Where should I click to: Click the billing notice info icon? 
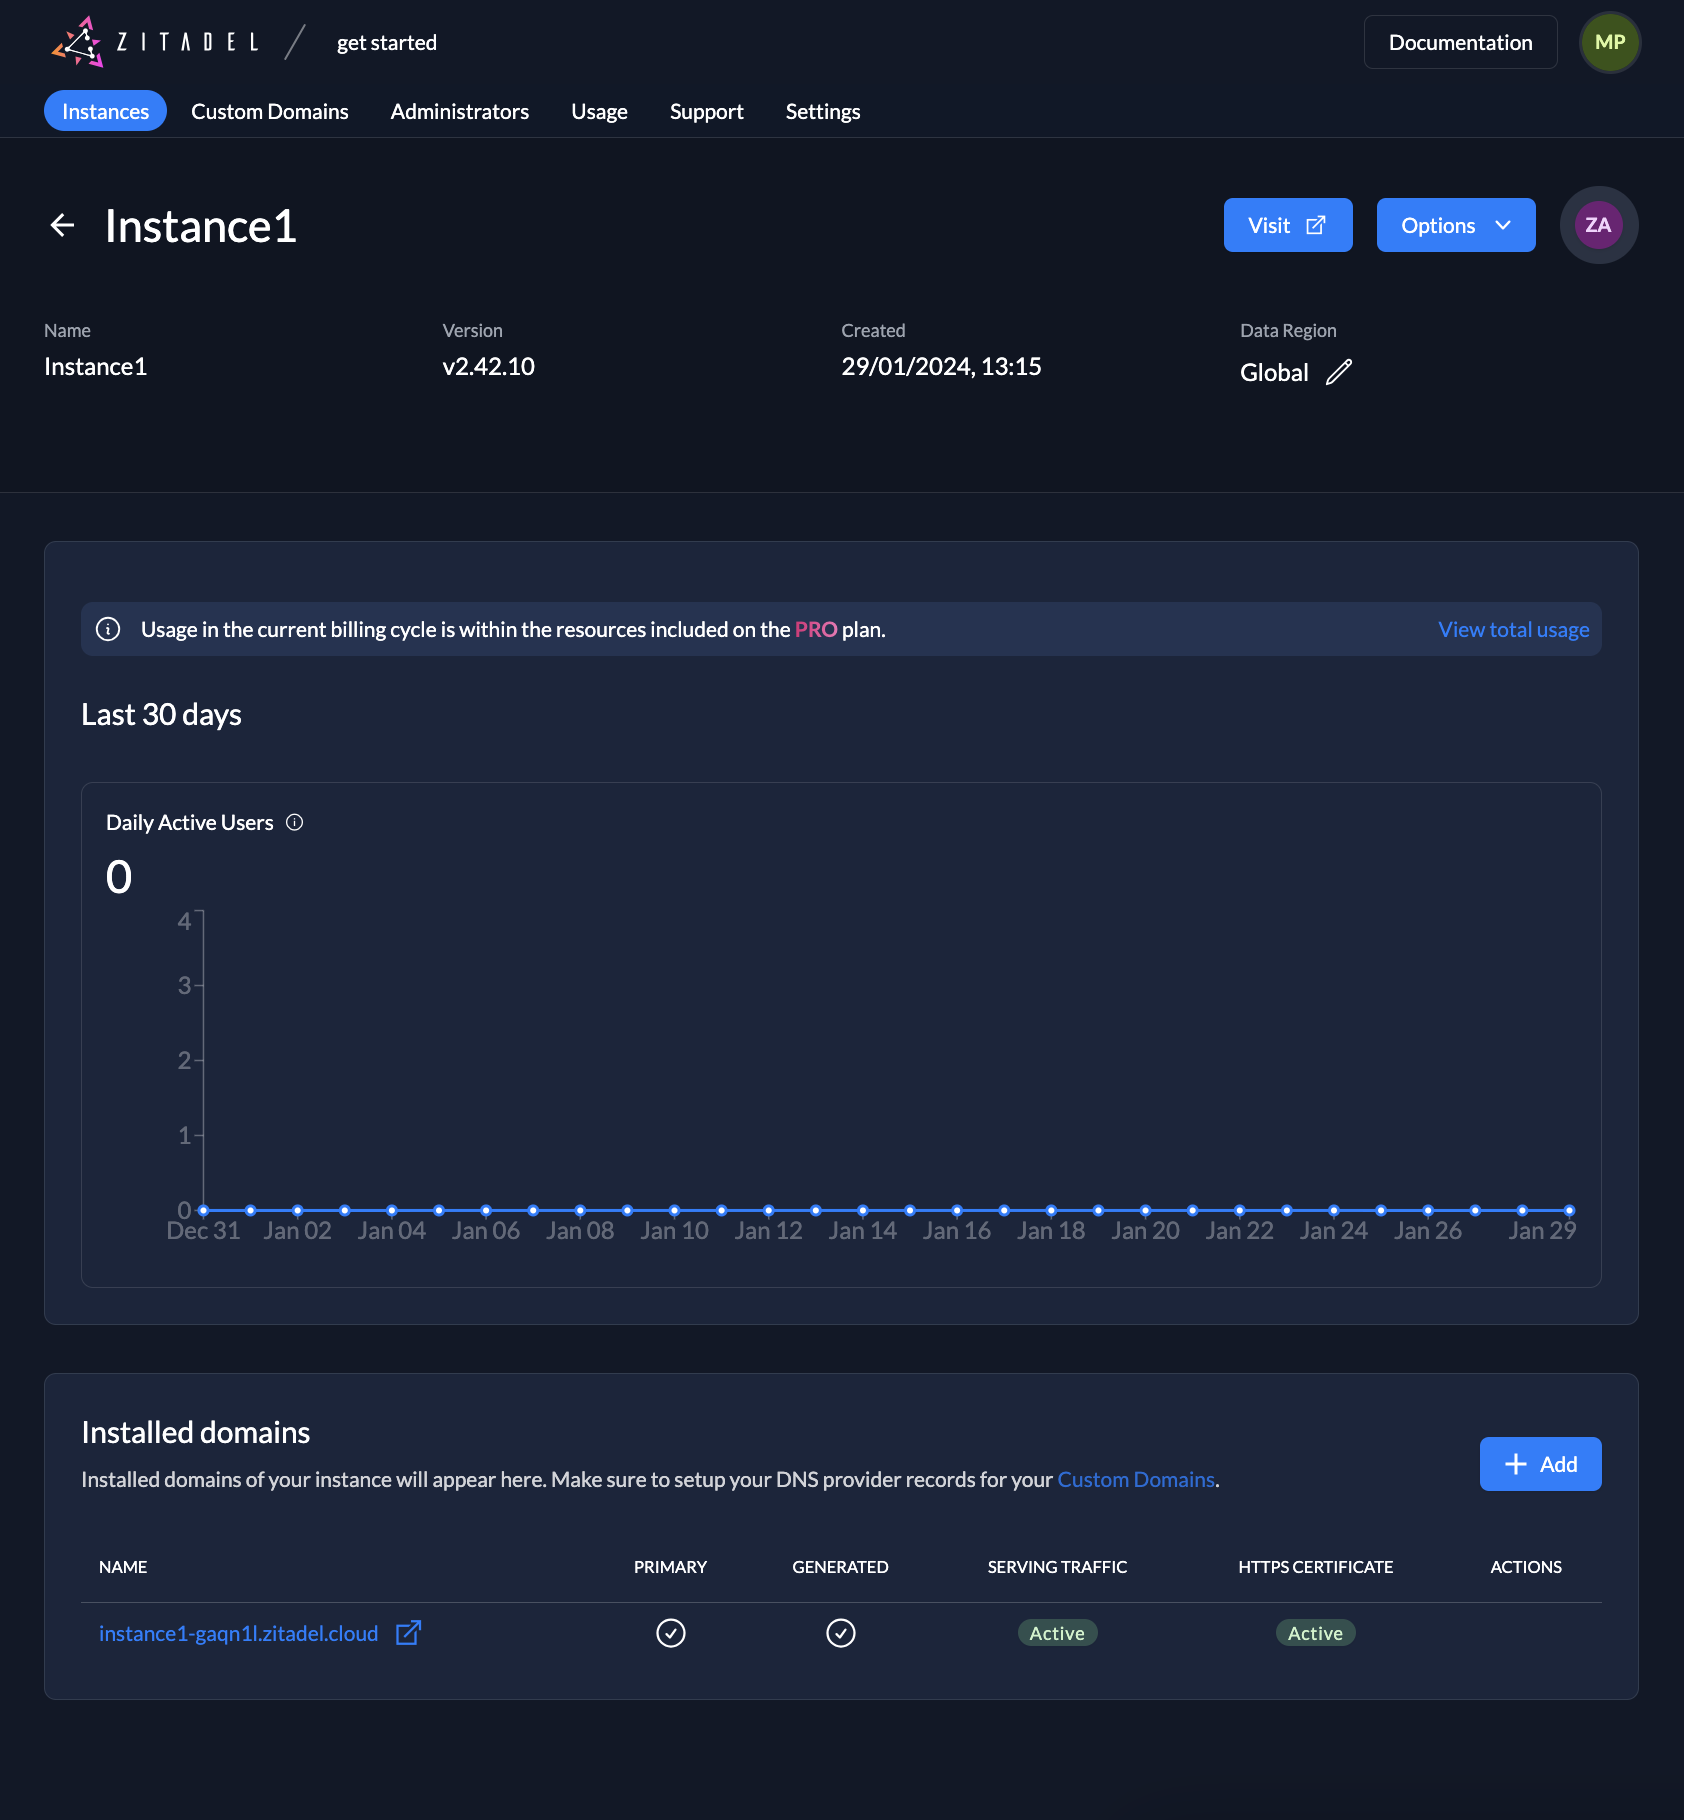(x=108, y=629)
